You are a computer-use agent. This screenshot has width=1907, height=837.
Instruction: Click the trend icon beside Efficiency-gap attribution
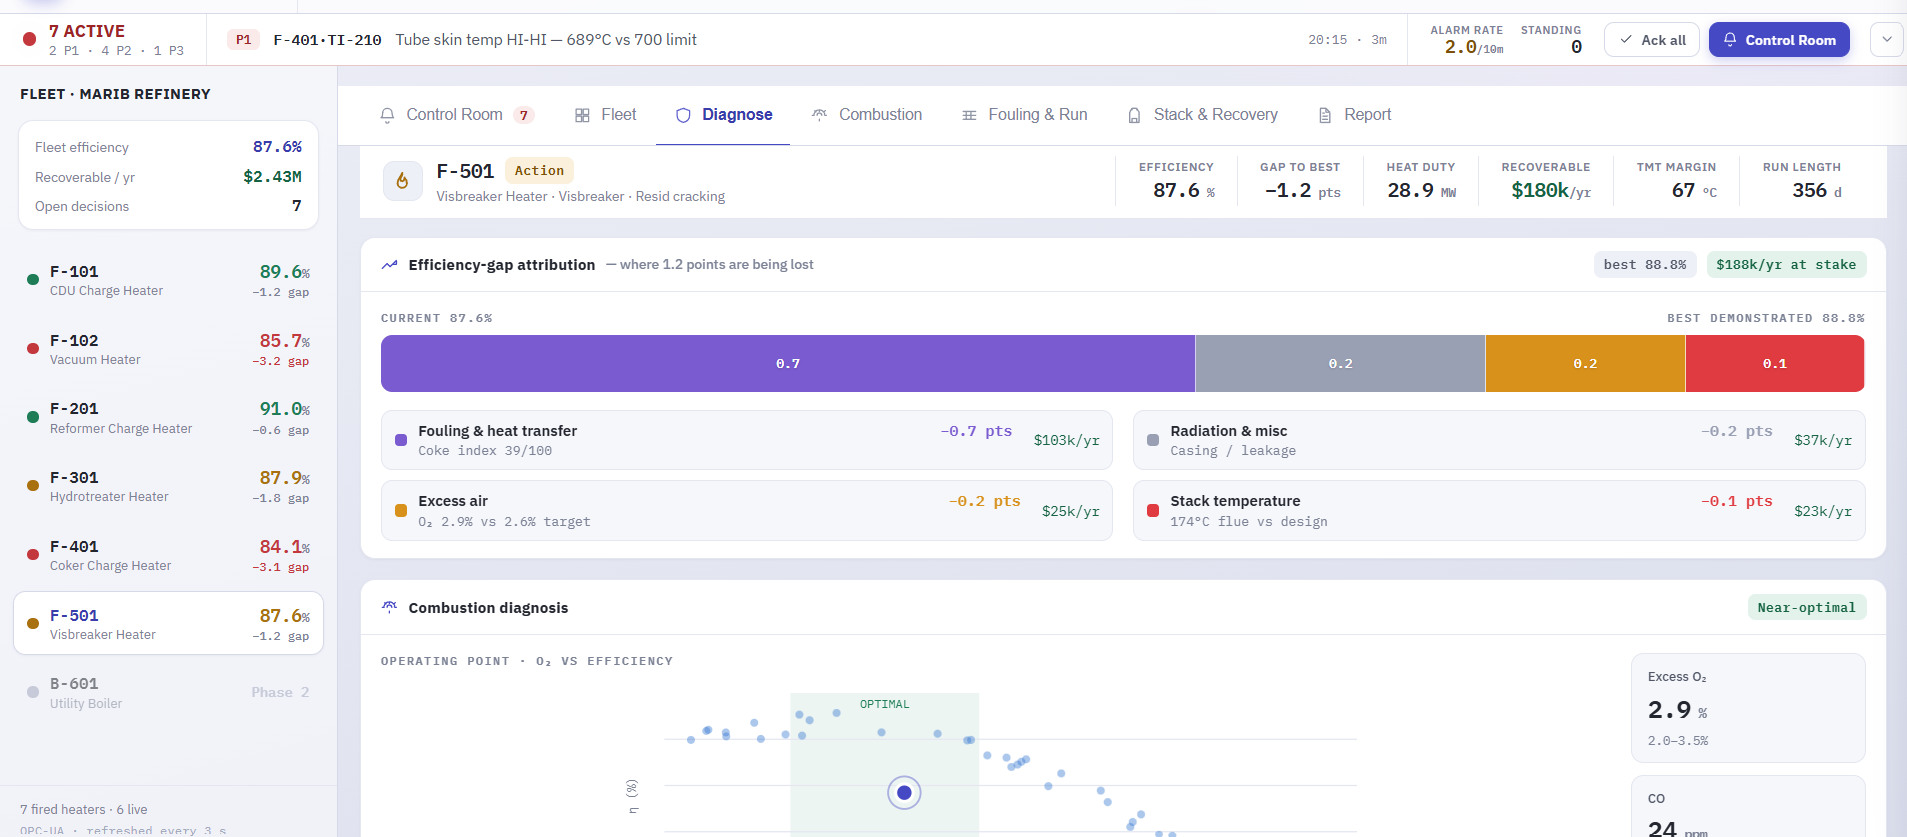(390, 265)
